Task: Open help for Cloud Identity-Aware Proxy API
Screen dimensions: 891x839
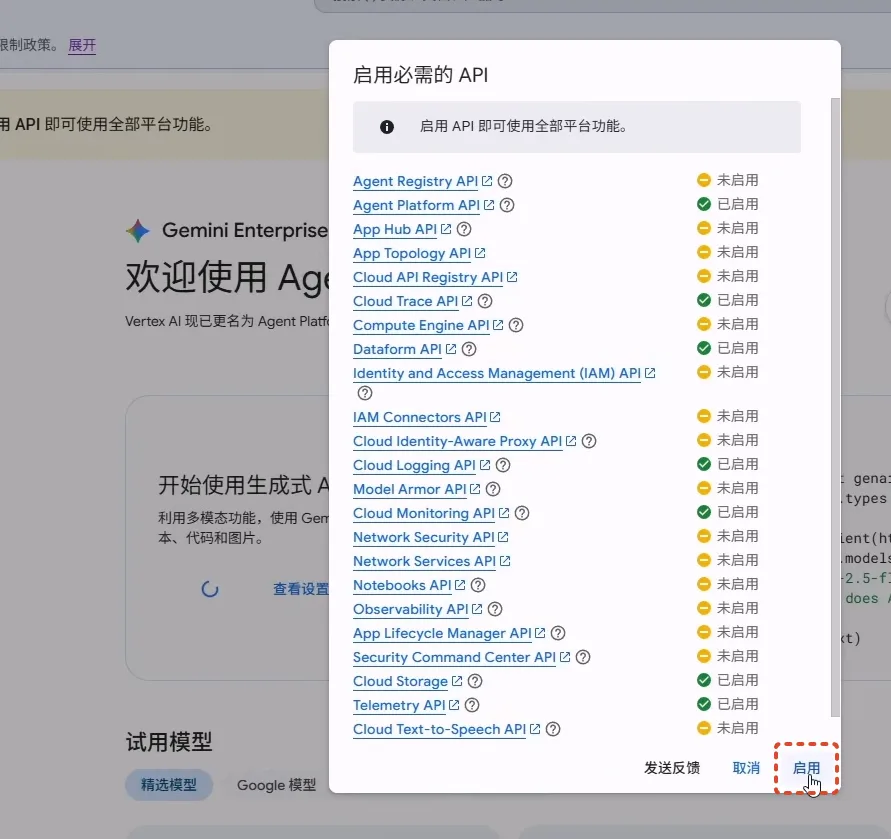Action: (589, 441)
